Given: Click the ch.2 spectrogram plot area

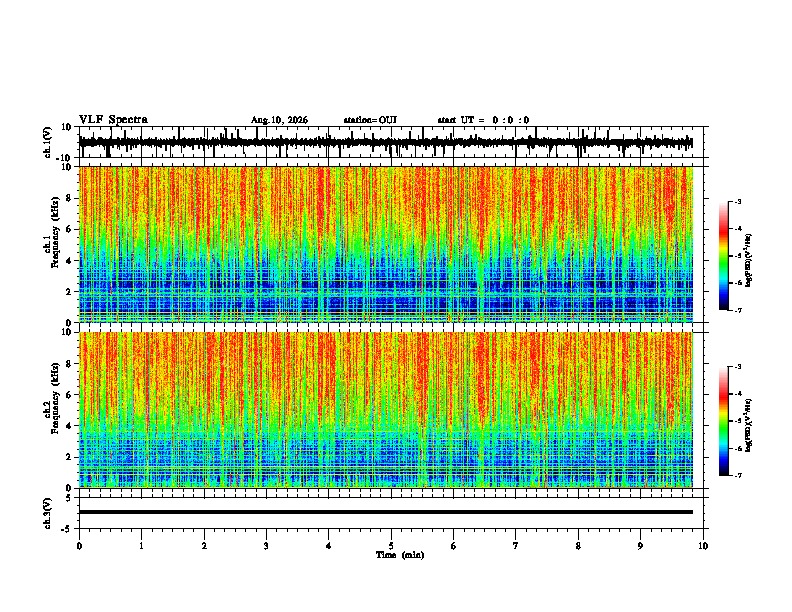Looking at the screenshot, I should (x=386, y=410).
